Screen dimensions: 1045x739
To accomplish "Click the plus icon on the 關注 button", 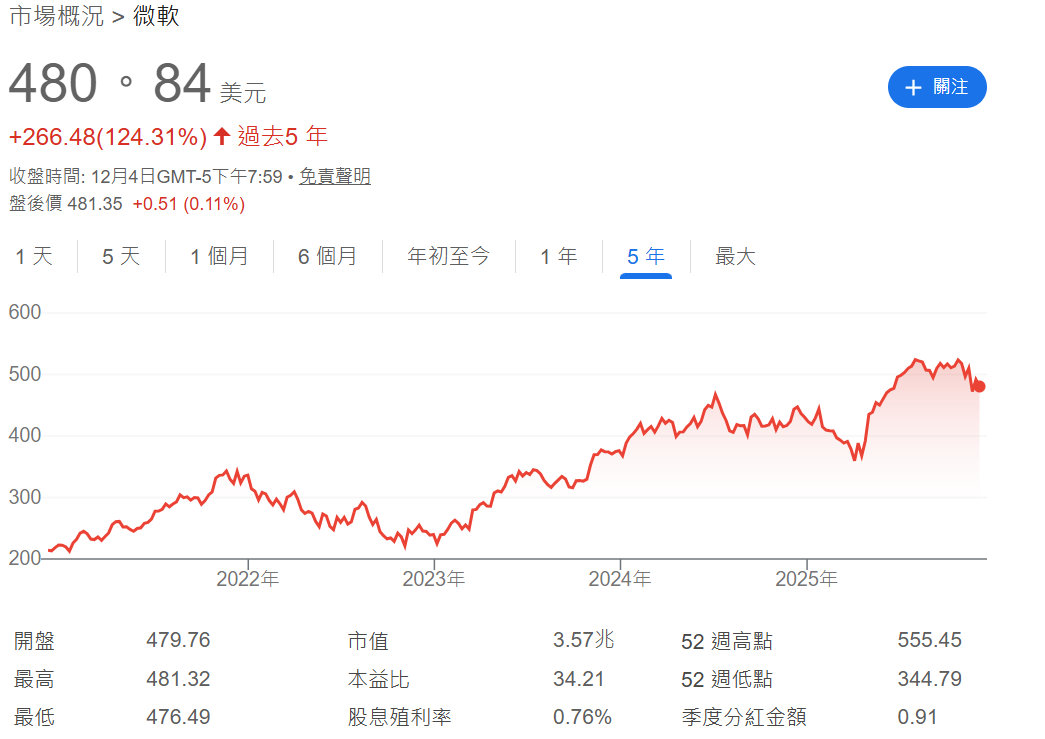I will point(912,87).
